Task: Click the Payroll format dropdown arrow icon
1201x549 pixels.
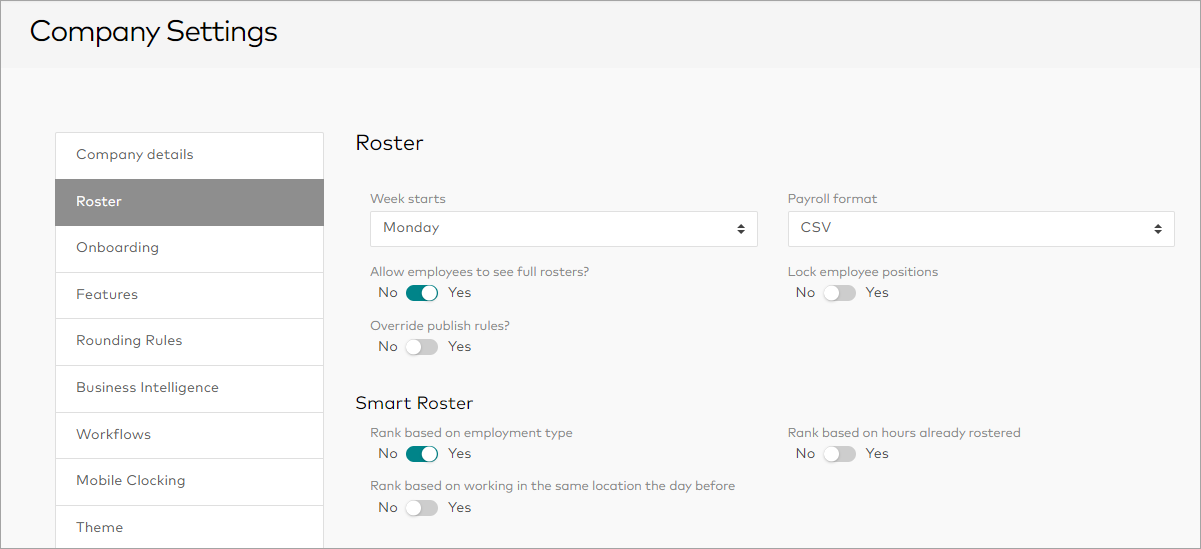Action: 1158,229
